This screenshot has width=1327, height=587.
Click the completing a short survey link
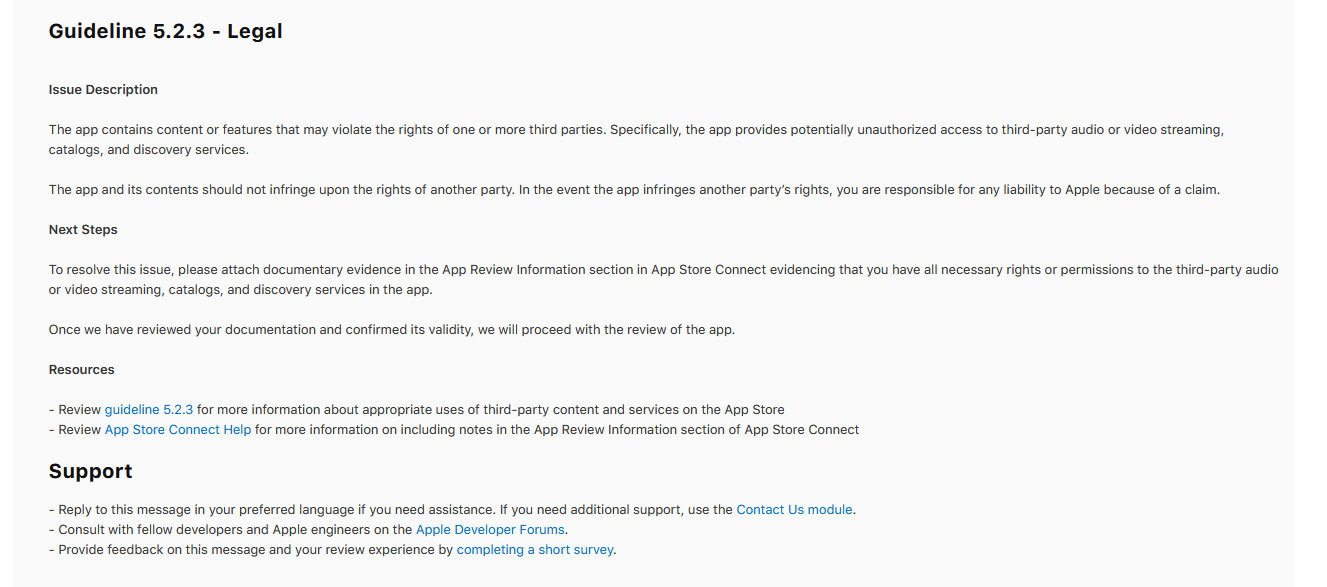point(535,550)
